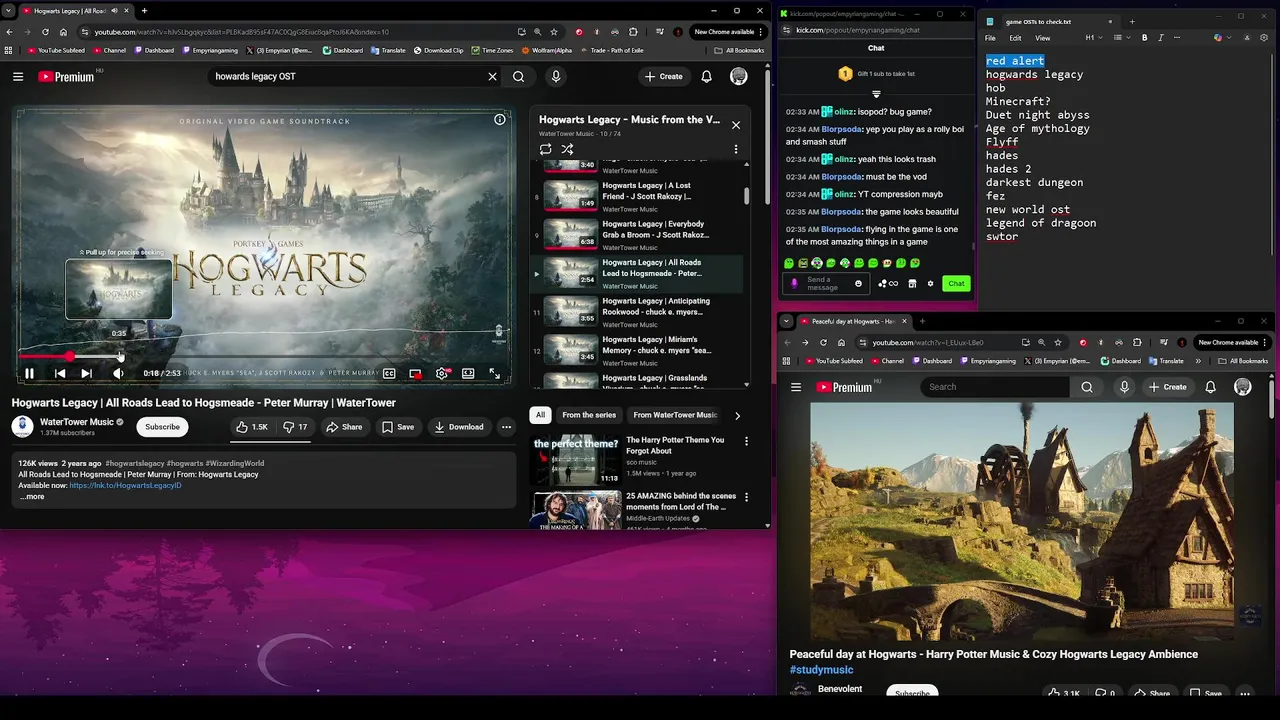Collapse pinned 'Gift 1 sub' banner in Kick chat

(x=876, y=94)
